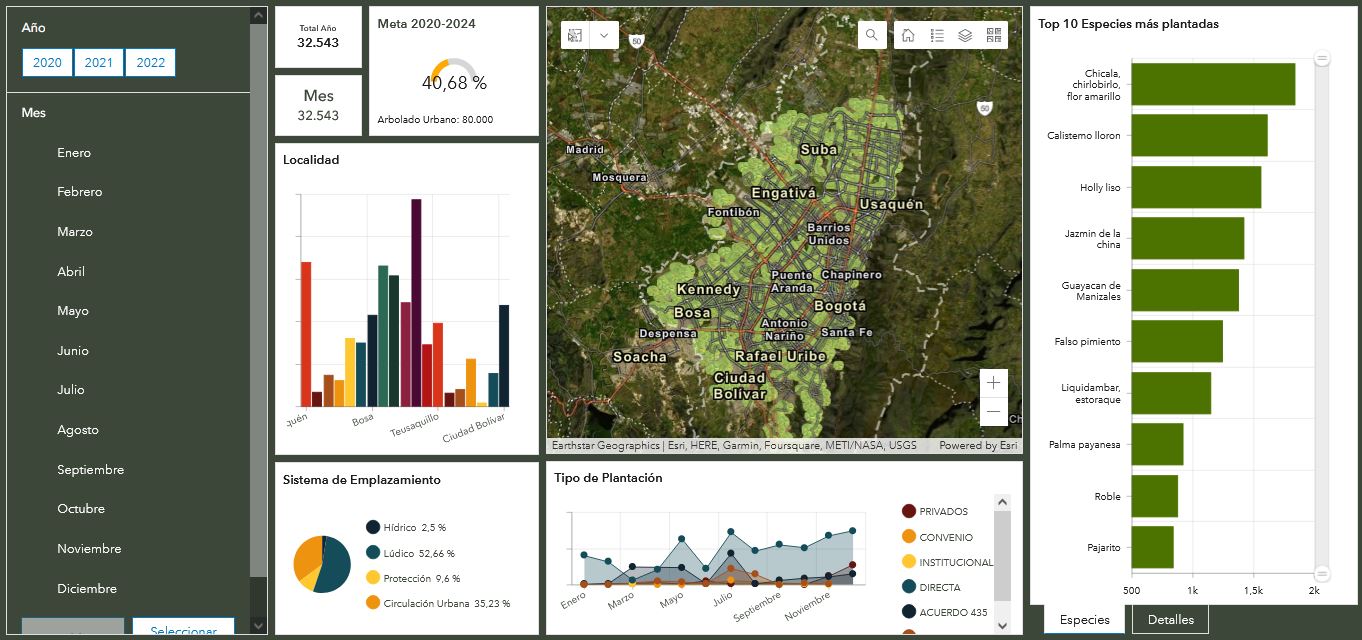
Task: Switch to the Especies tab
Action: (1085, 620)
